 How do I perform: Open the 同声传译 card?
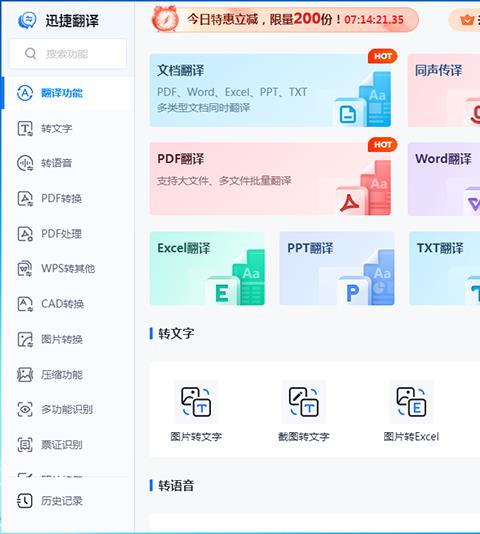pos(444,90)
